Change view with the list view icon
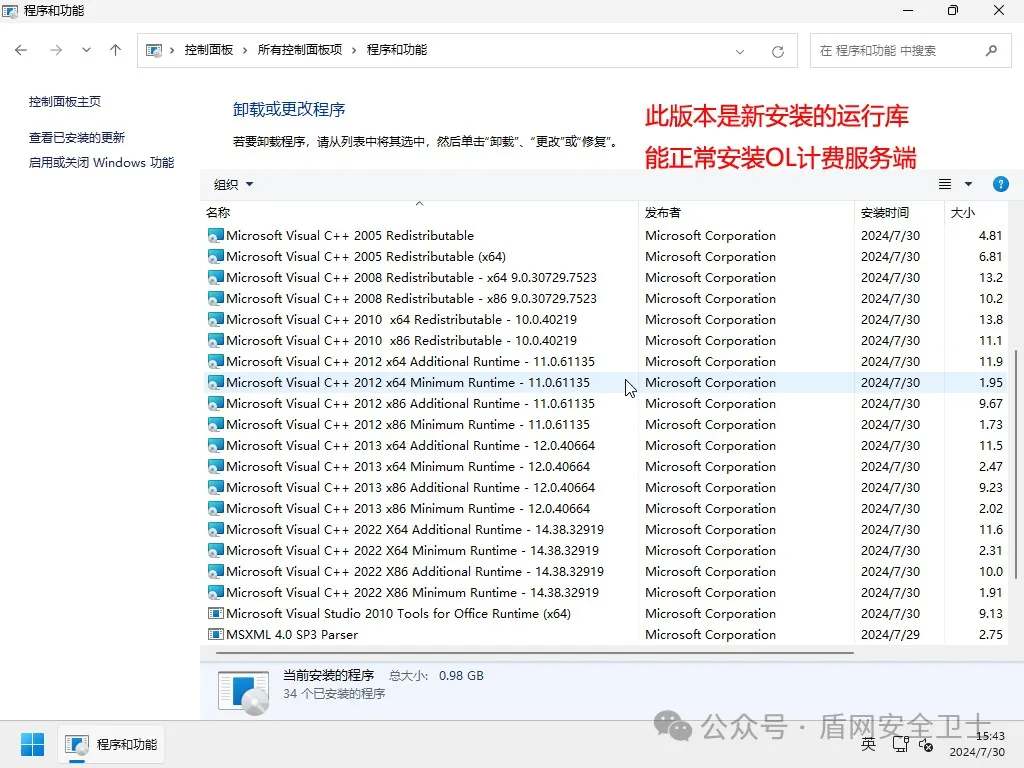1024x768 pixels. [944, 184]
